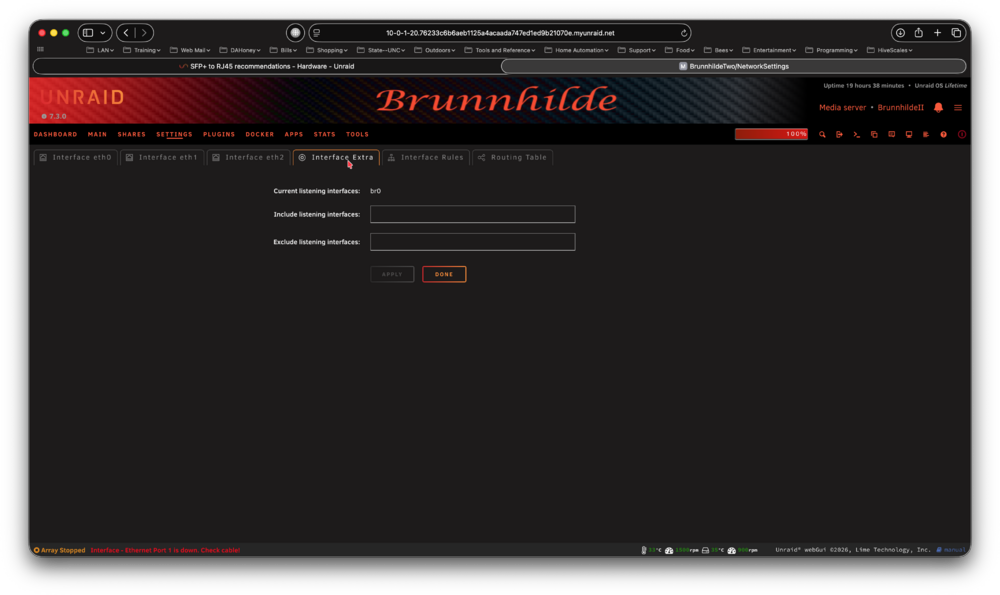Viewport: 1000px width, 595px height.
Task: Switch to the Interface eth2 tab
Action: click(248, 158)
